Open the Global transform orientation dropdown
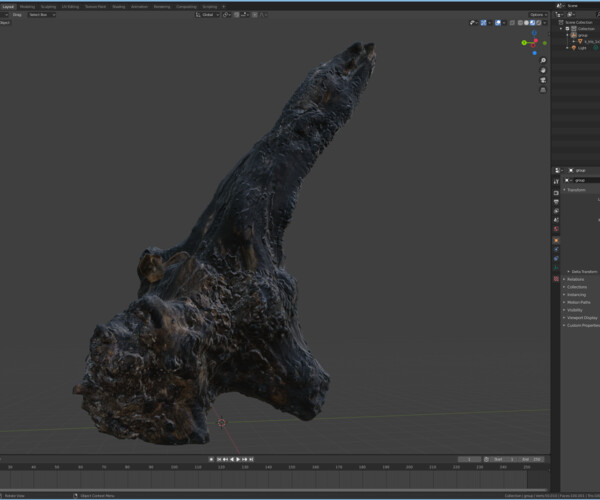Screen dimensions: 600x500 208,15
